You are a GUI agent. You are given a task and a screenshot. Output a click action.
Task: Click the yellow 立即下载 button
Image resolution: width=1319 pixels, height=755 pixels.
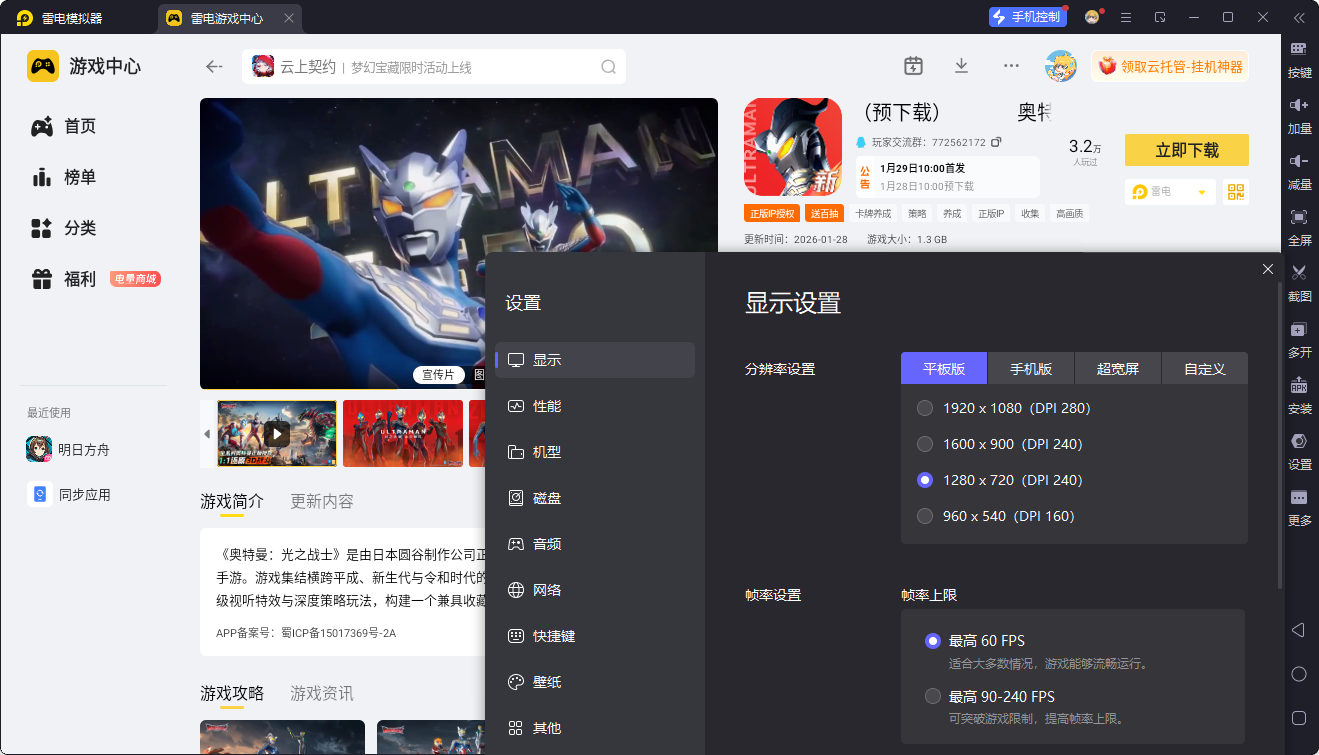(1187, 150)
